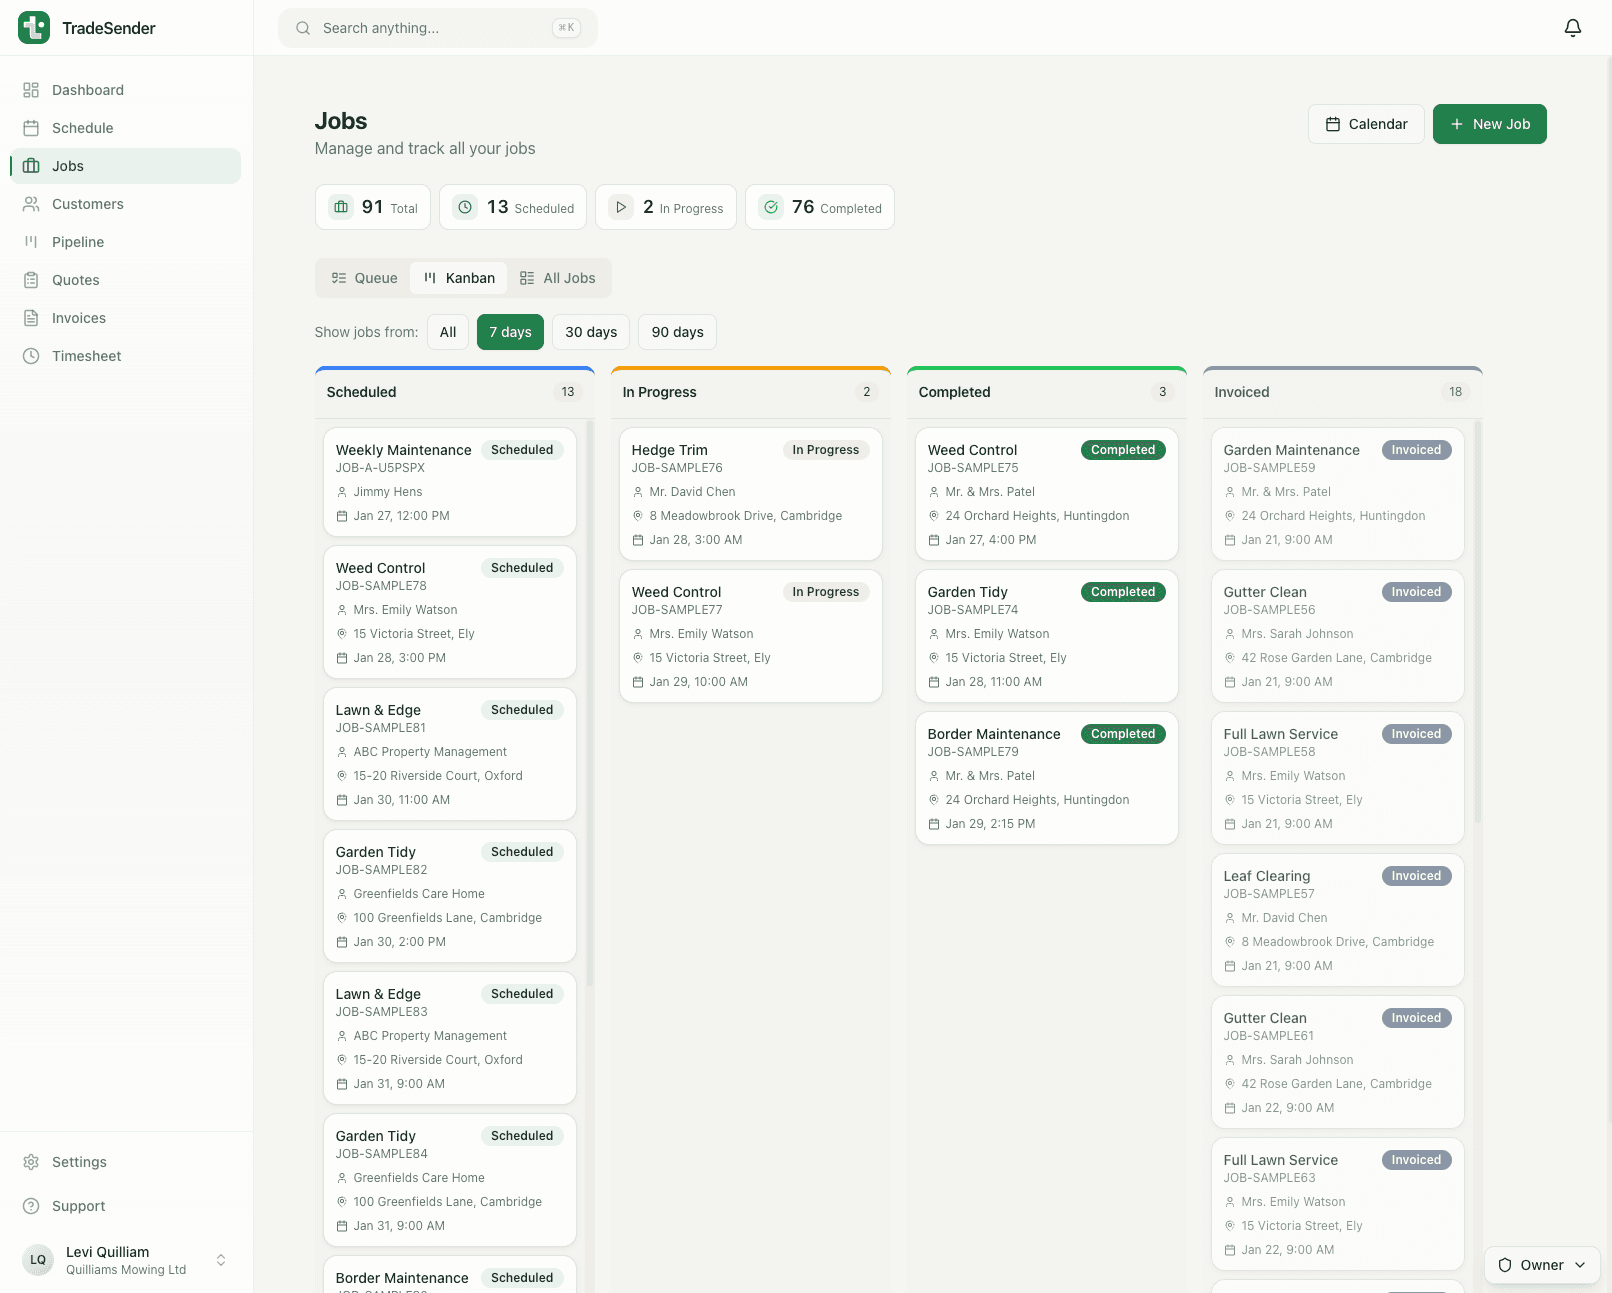
Task: Create a job with the New Job button
Action: 1490,123
